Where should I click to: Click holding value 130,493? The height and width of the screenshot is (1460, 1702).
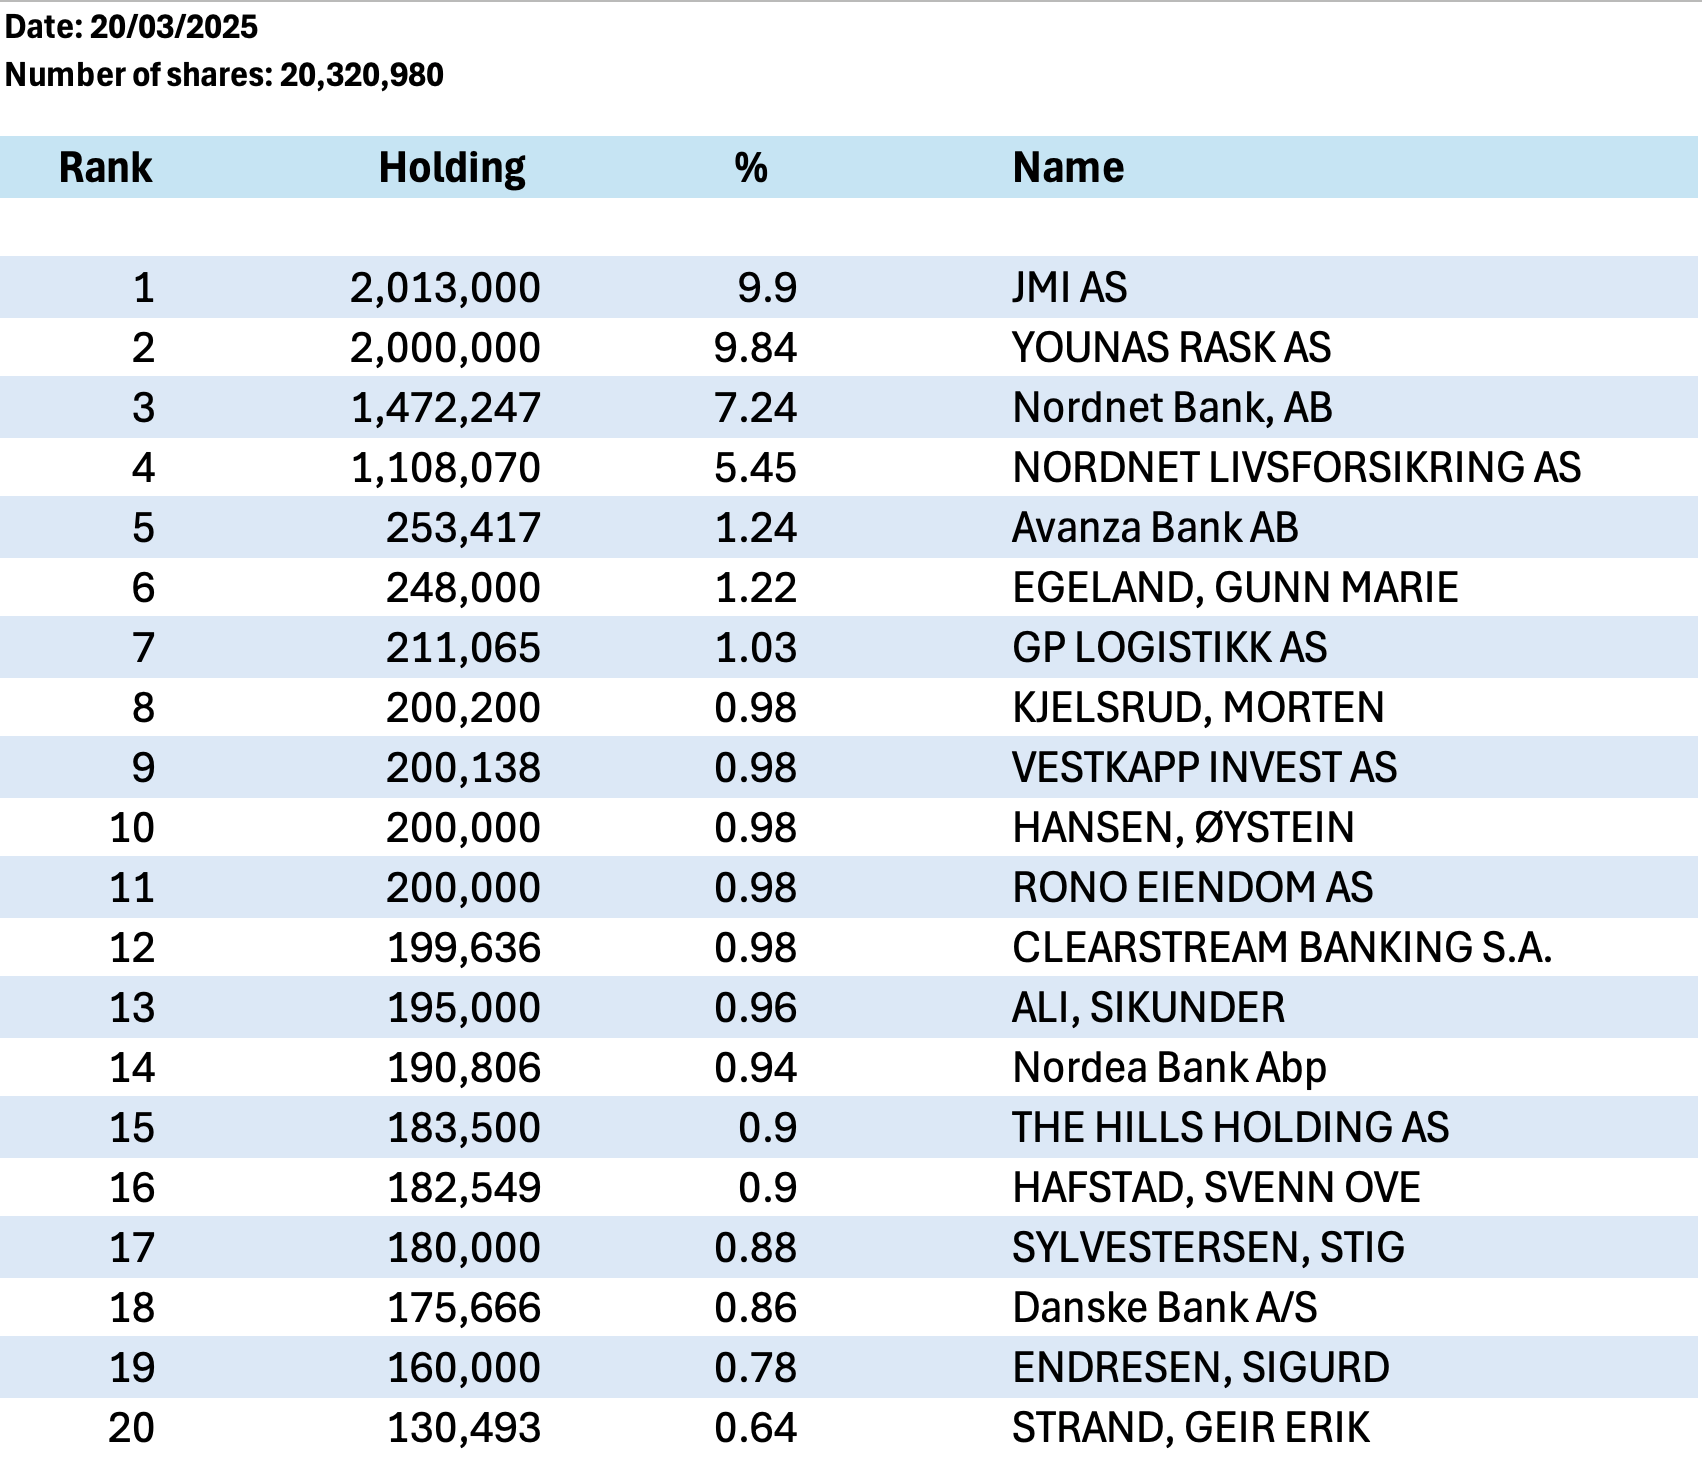tap(463, 1428)
